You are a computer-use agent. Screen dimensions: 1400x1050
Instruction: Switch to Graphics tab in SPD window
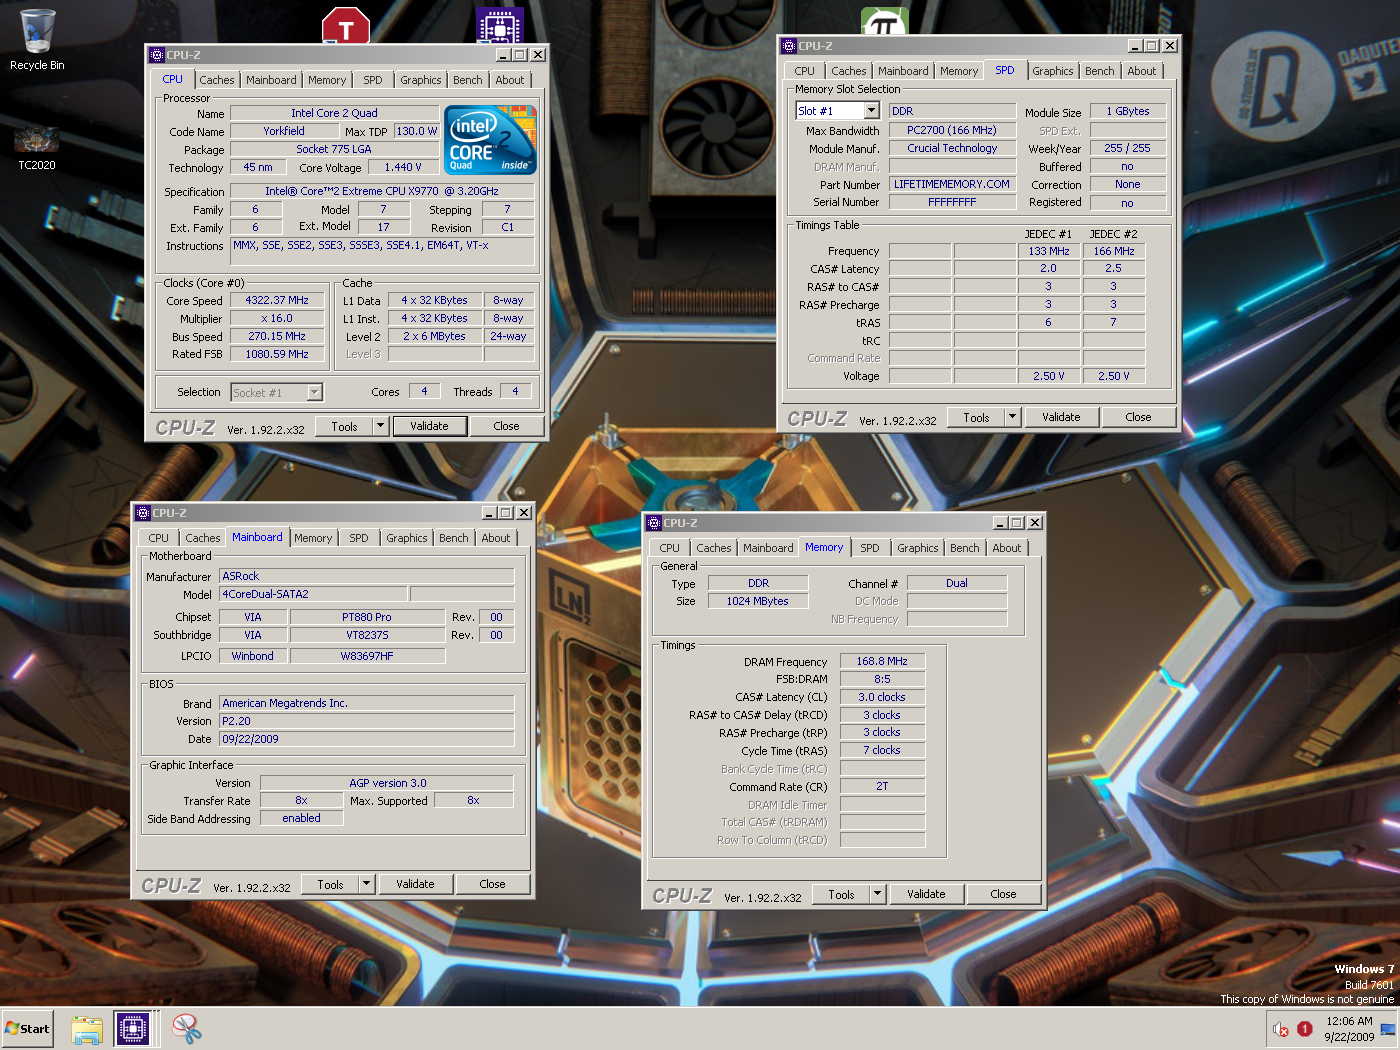pyautogui.click(x=1052, y=71)
